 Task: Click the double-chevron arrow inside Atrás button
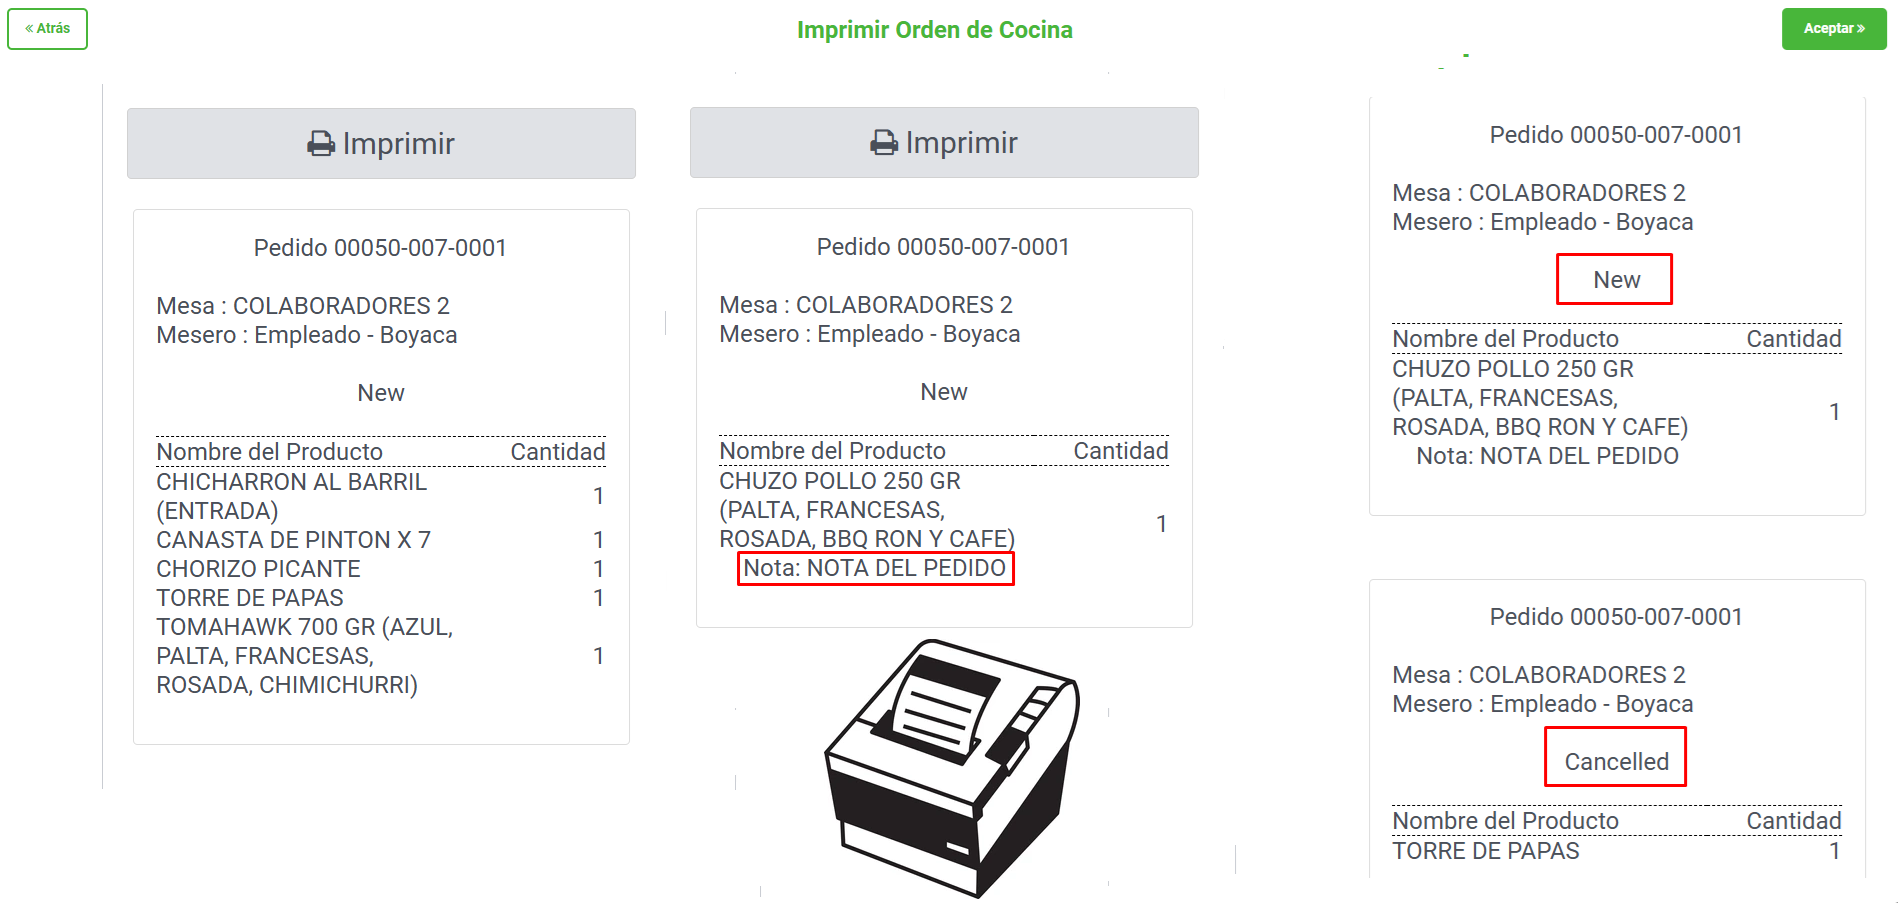click(x=28, y=28)
